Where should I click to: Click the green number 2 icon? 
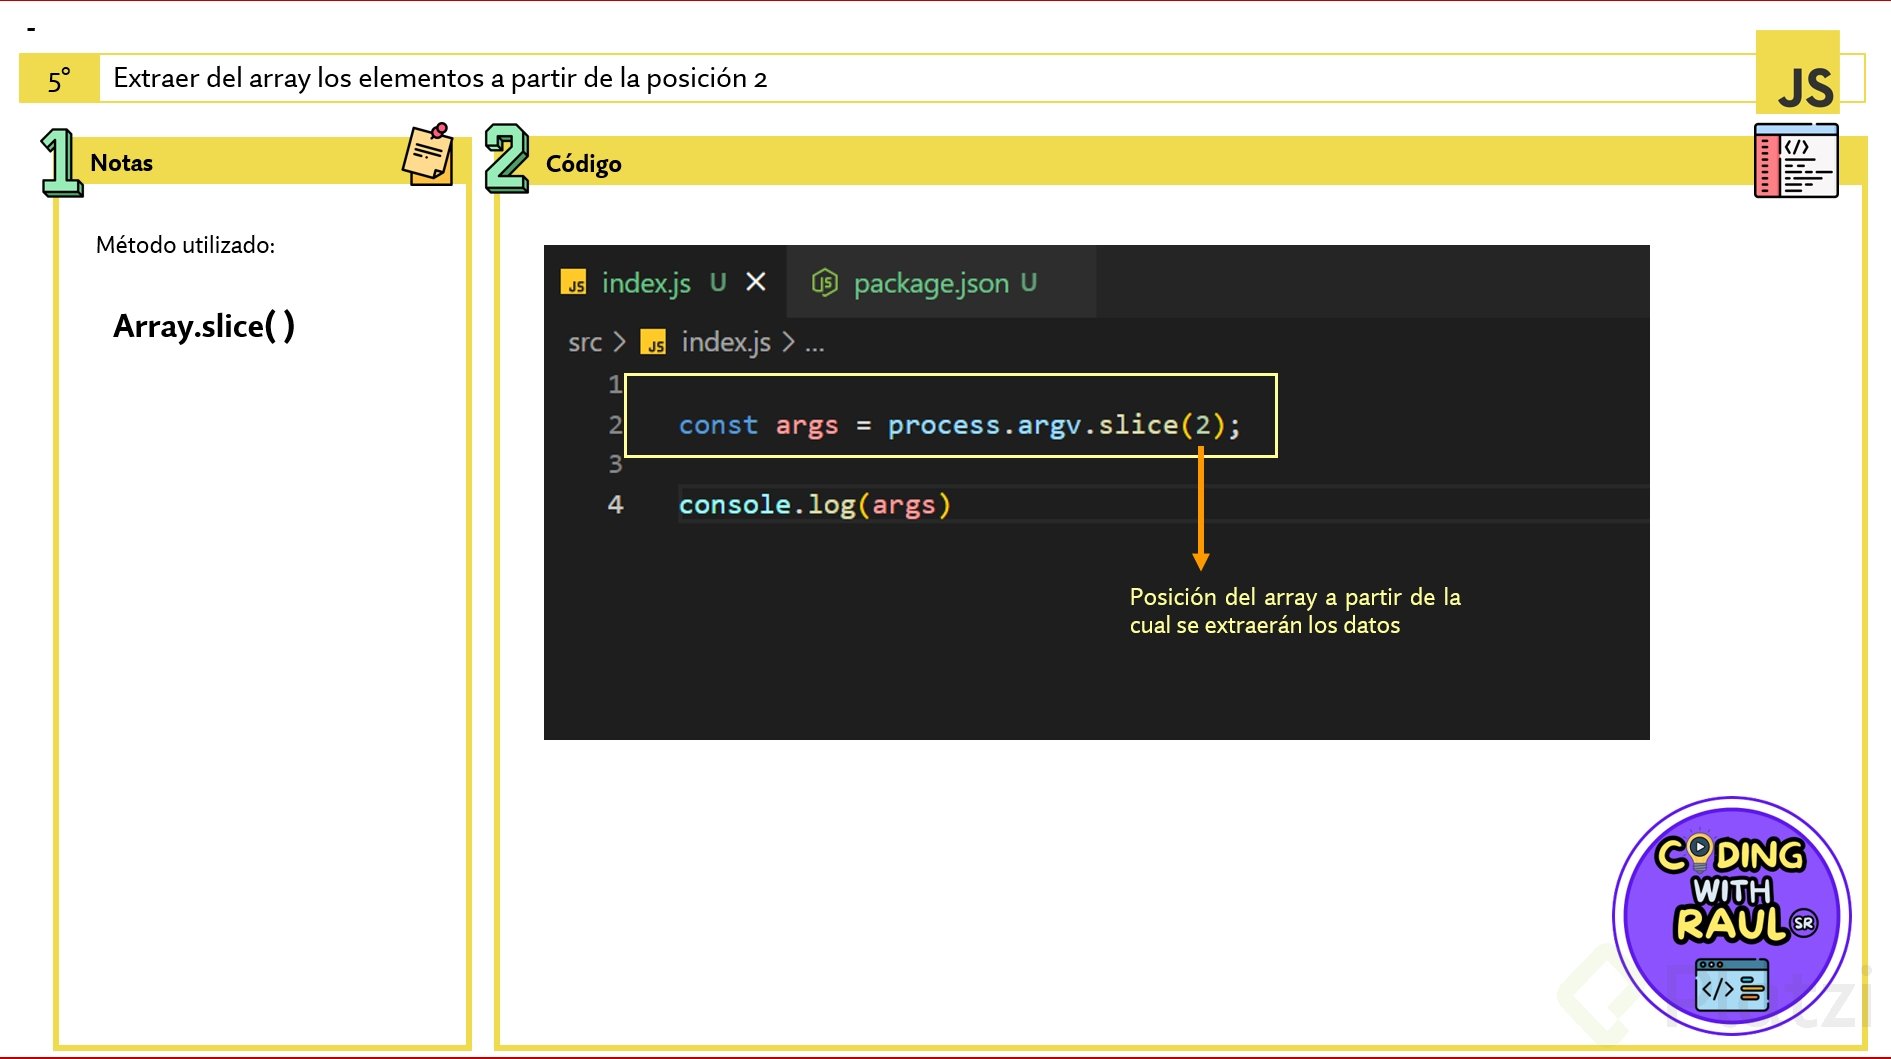pos(506,159)
